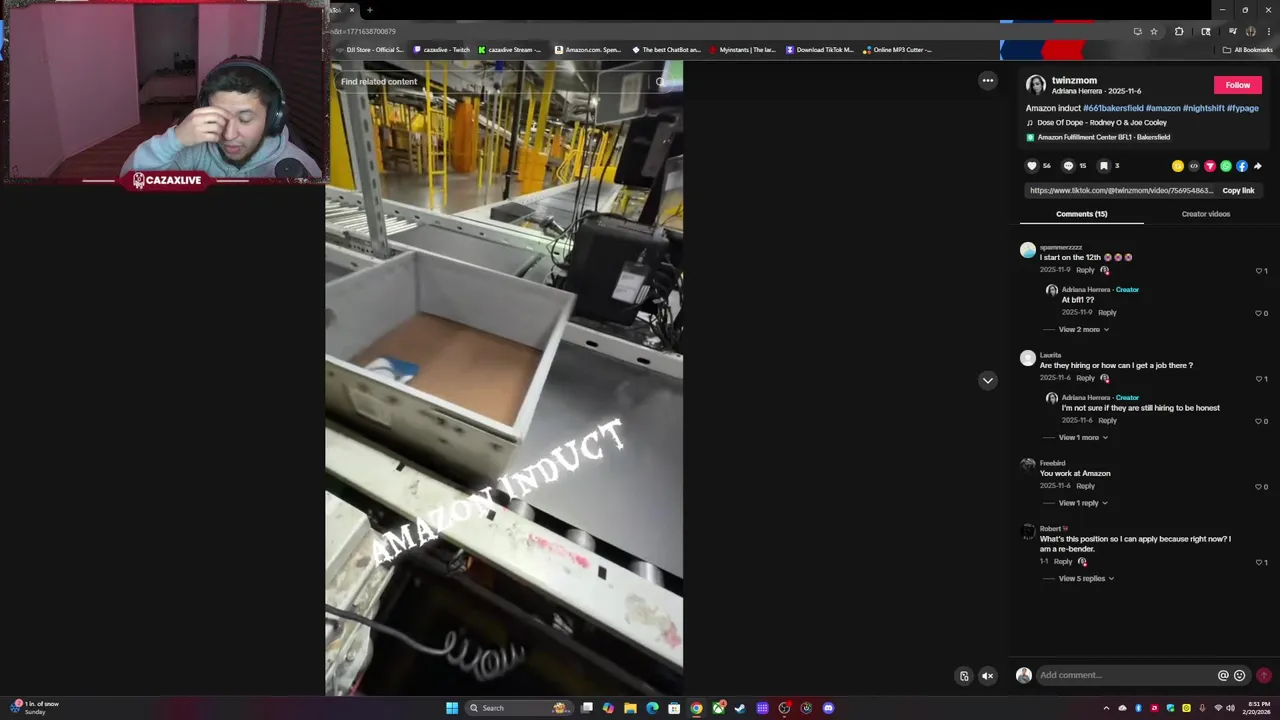Post comment with the red arrow button
Viewport: 1280px width, 720px height.
tap(1264, 675)
